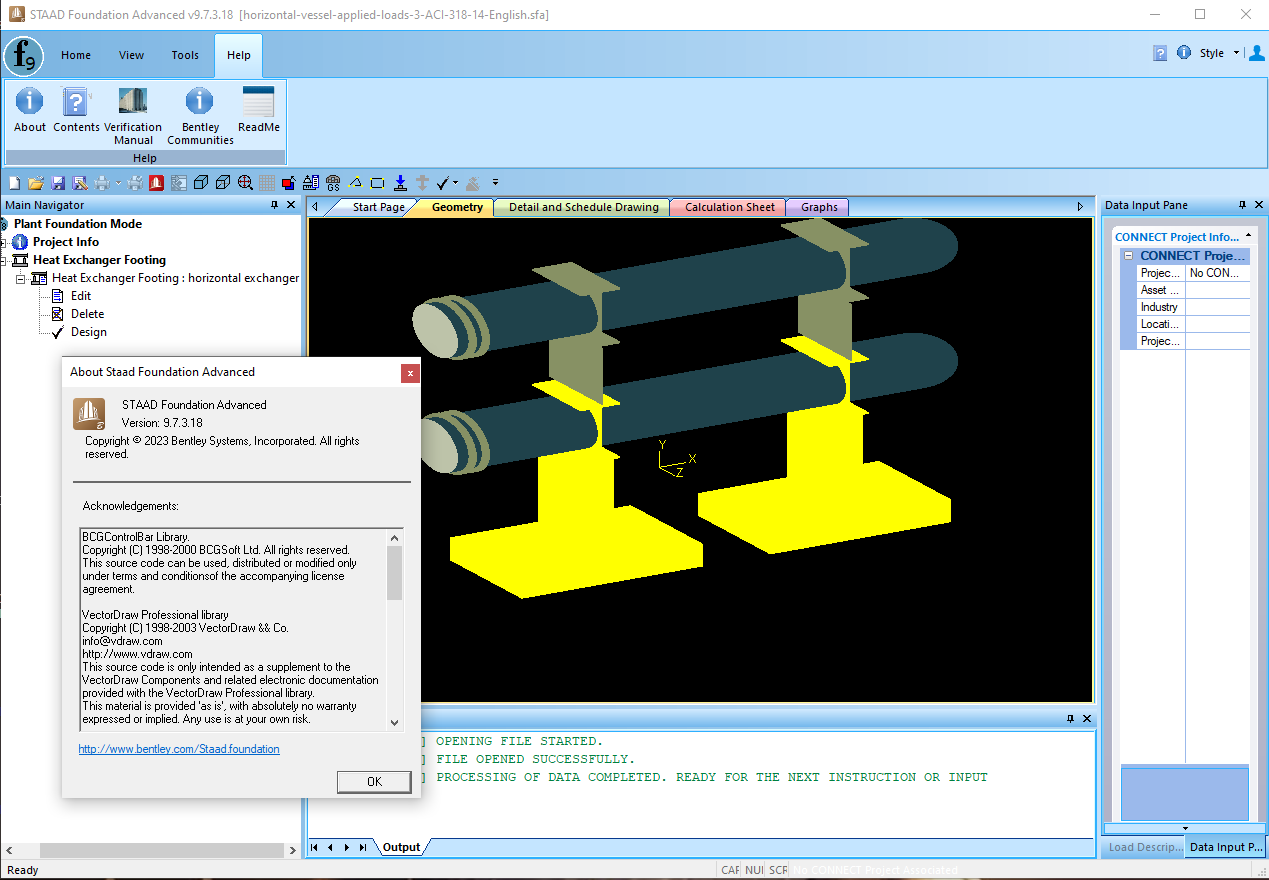Click the open folder toolbar icon
Image resolution: width=1269 pixels, height=880 pixels.
pyautogui.click(x=36, y=183)
